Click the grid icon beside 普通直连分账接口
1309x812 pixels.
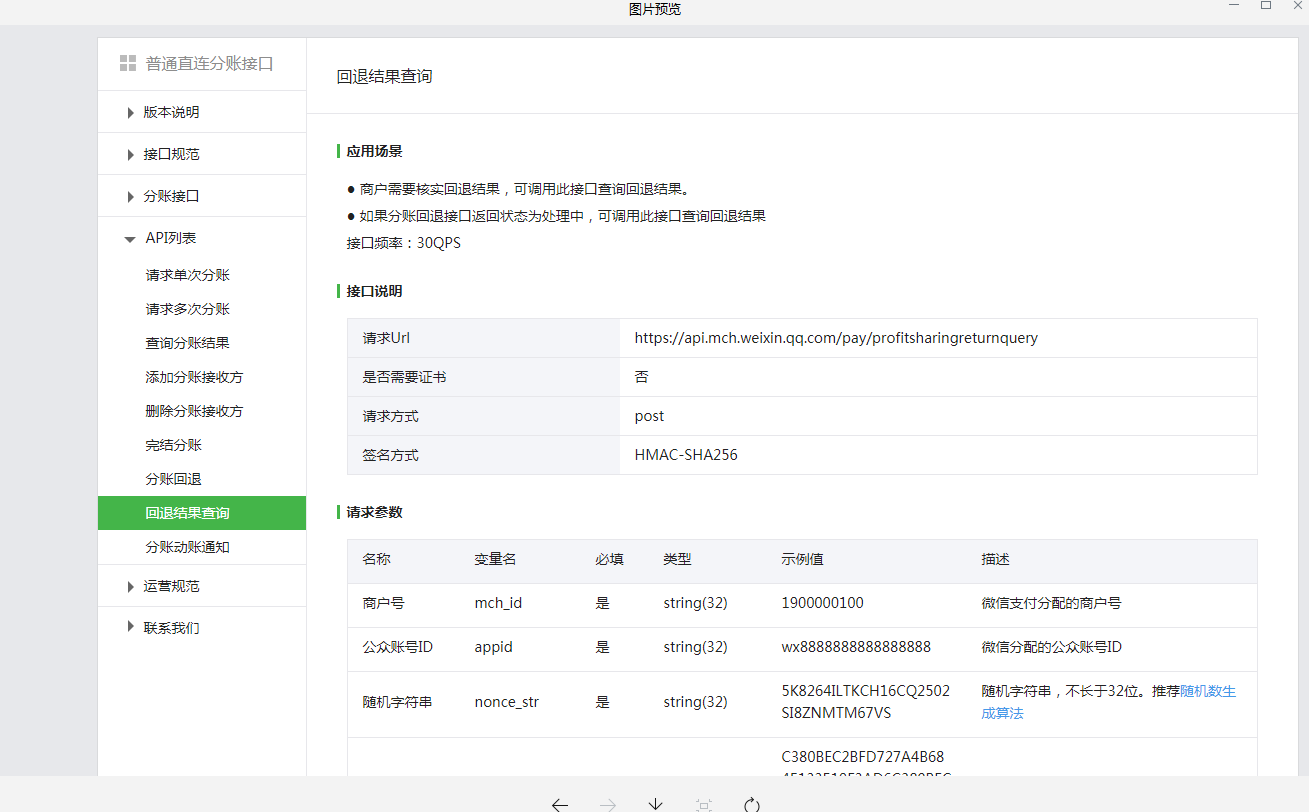pos(127,63)
